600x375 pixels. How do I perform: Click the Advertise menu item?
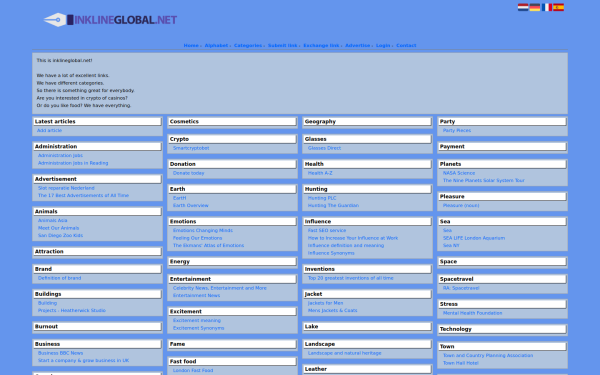click(357, 46)
